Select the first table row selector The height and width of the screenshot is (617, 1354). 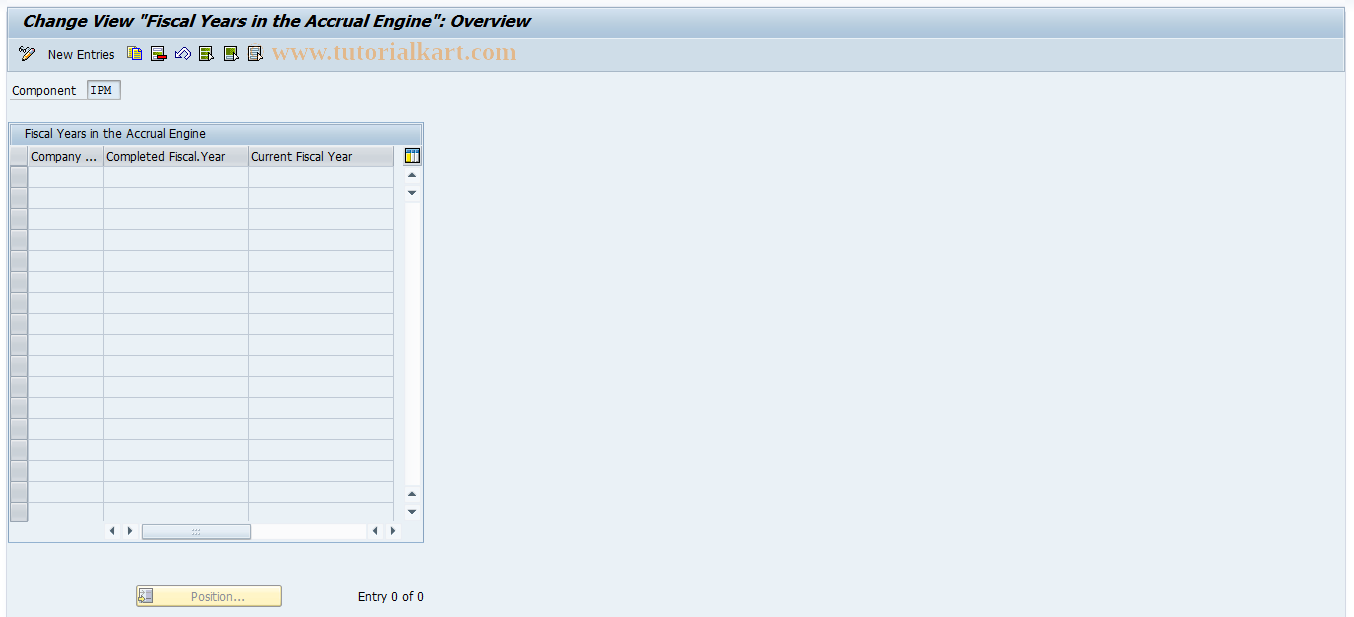[x=19, y=177]
